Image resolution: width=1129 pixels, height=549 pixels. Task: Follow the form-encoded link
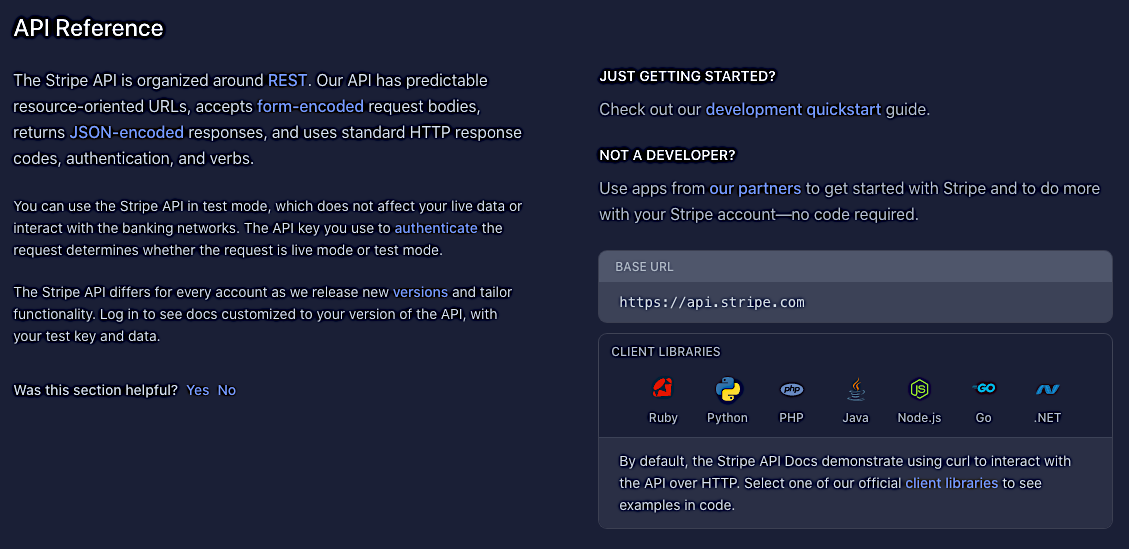tap(310, 107)
